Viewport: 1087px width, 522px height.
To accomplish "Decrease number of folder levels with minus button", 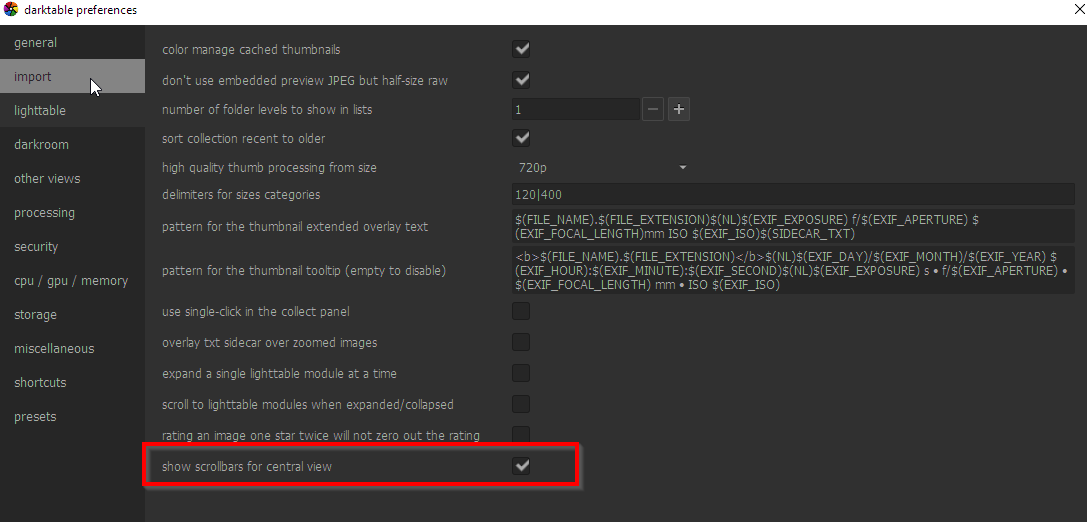I will coord(653,109).
